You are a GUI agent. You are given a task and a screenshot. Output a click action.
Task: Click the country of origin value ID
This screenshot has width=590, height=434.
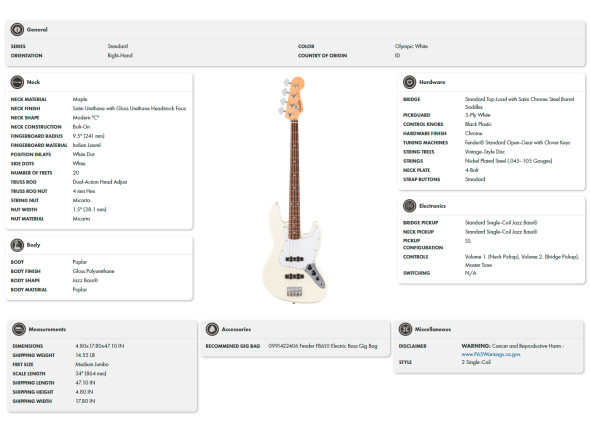[x=397, y=55]
